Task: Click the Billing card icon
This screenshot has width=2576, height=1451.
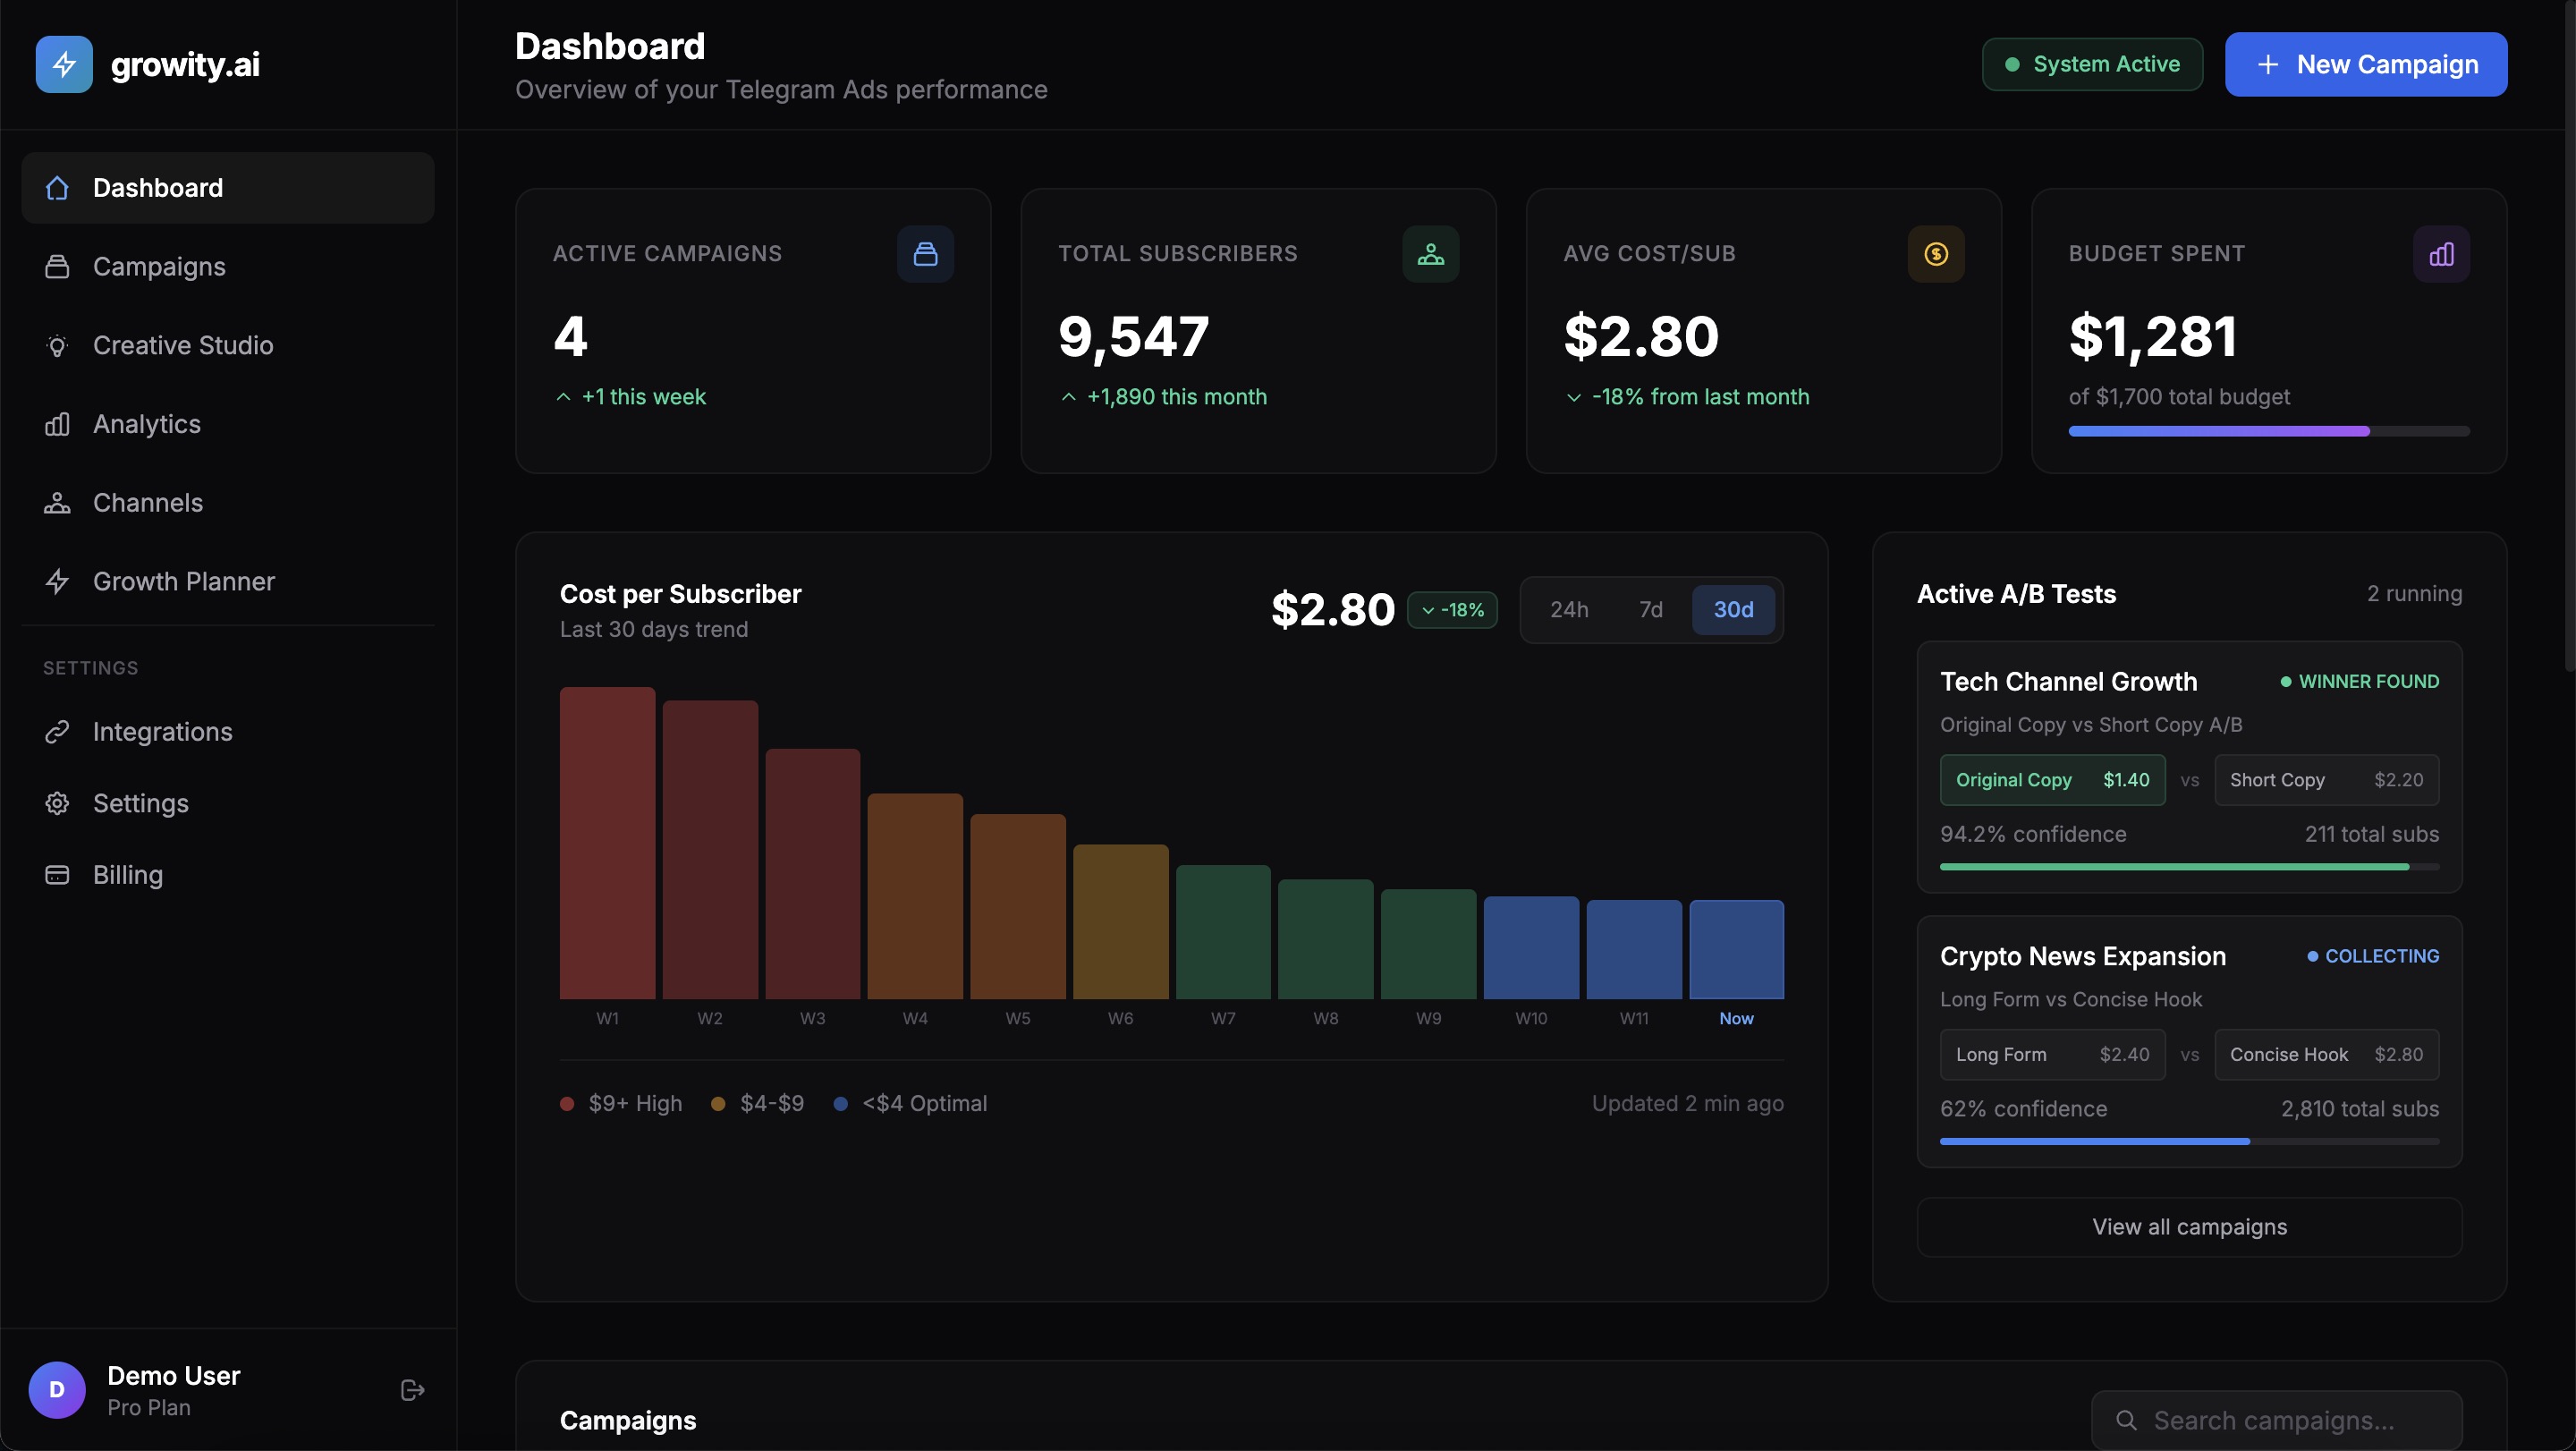Action: [57, 874]
